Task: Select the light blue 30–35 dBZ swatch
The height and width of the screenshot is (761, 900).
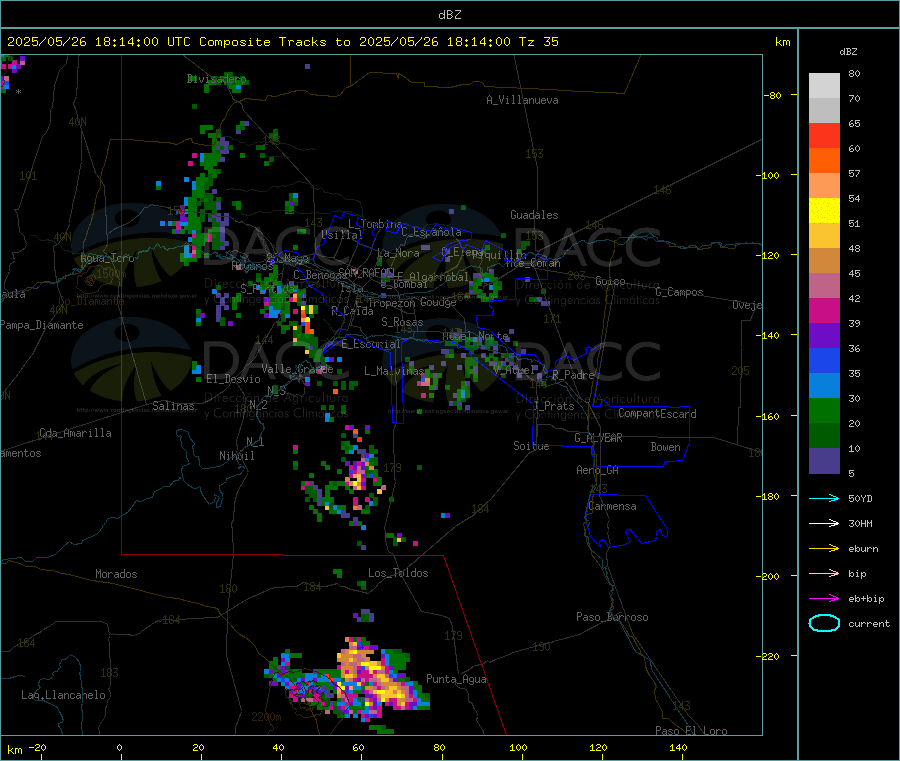Action: point(824,386)
